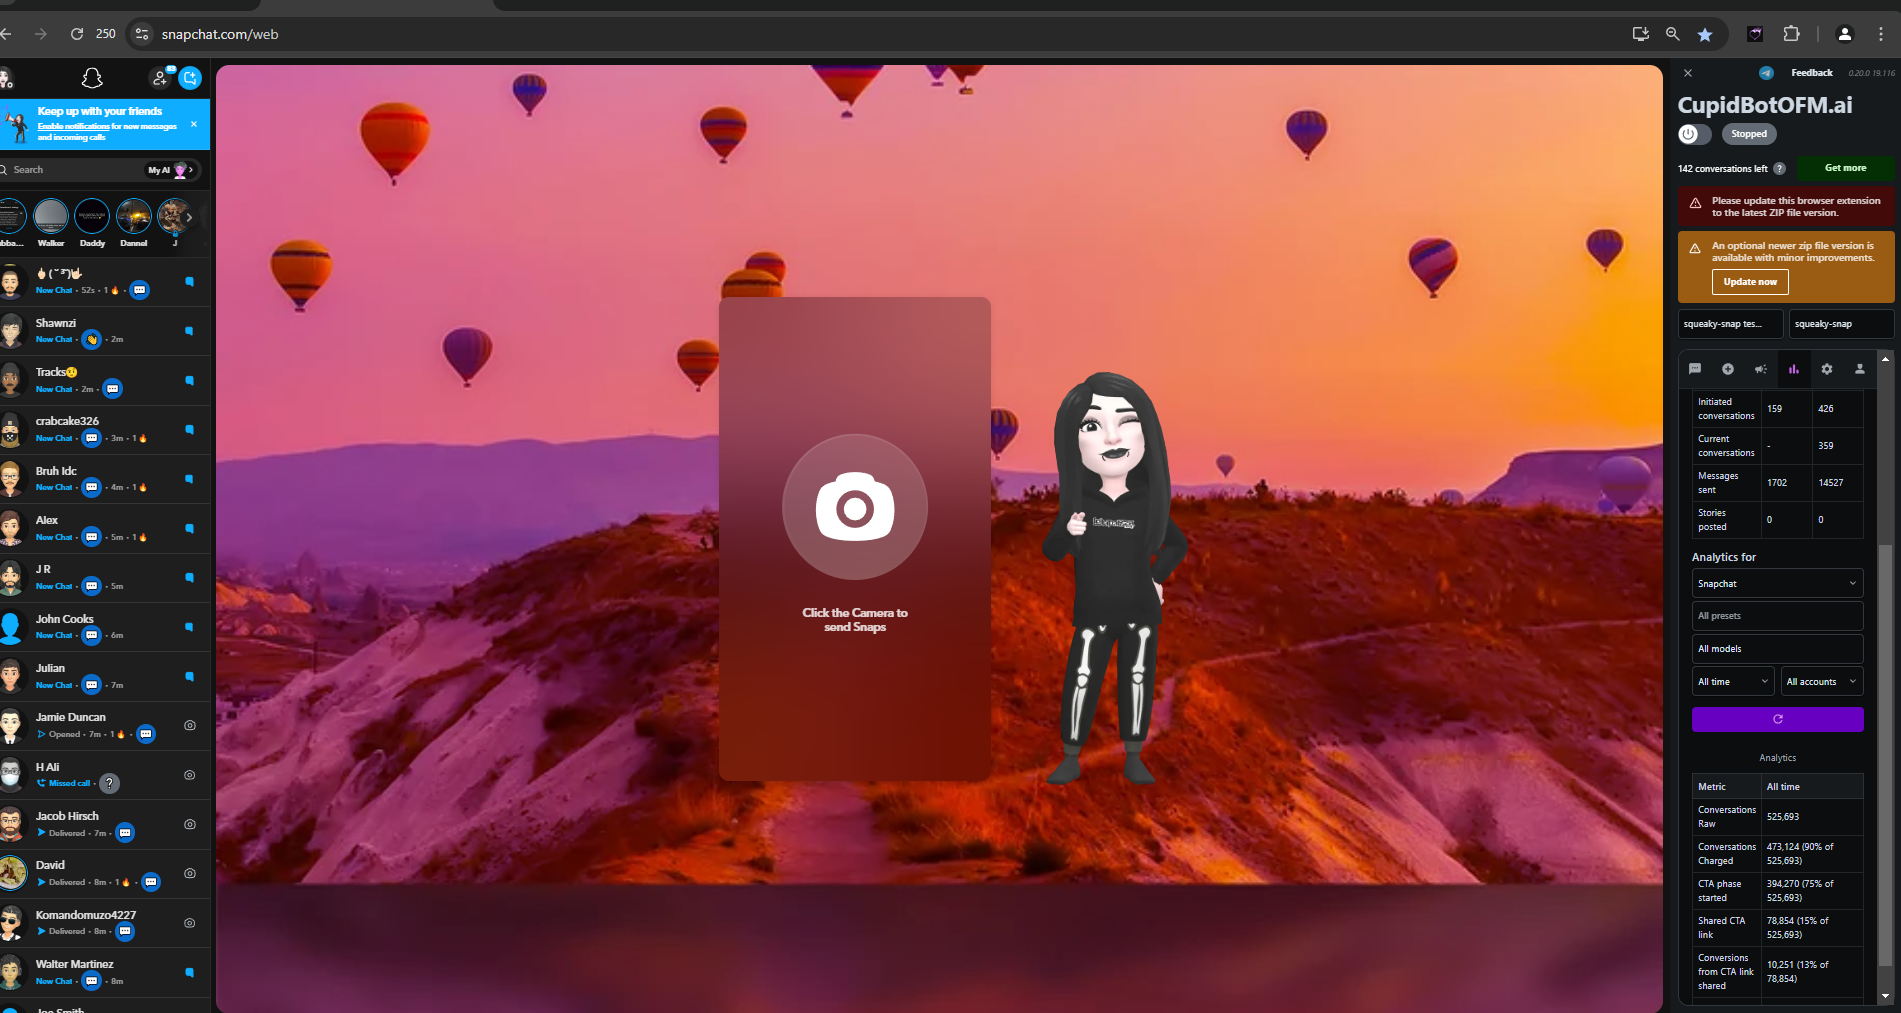Open the megaphone broadcast tab
The image size is (1901, 1013).
[x=1760, y=369]
